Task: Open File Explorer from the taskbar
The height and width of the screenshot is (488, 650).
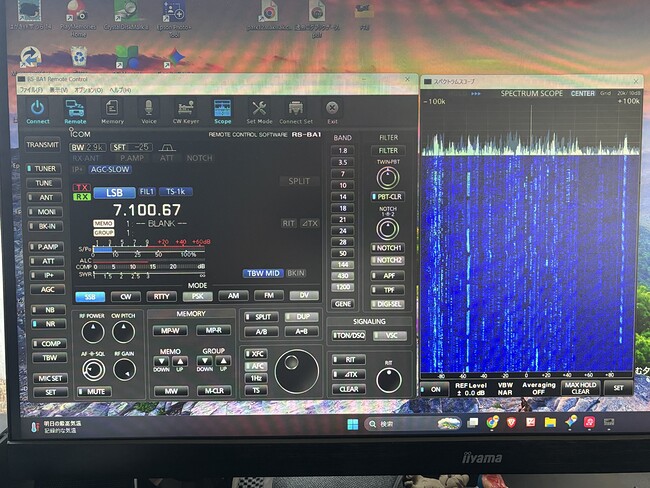Action: click(550, 422)
